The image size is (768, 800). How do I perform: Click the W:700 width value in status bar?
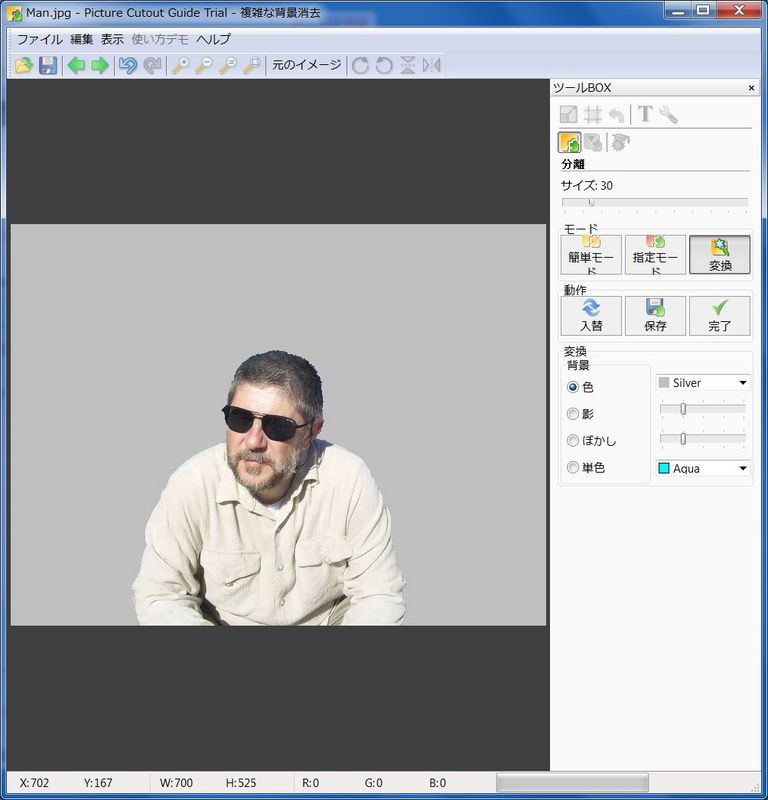coord(176,783)
